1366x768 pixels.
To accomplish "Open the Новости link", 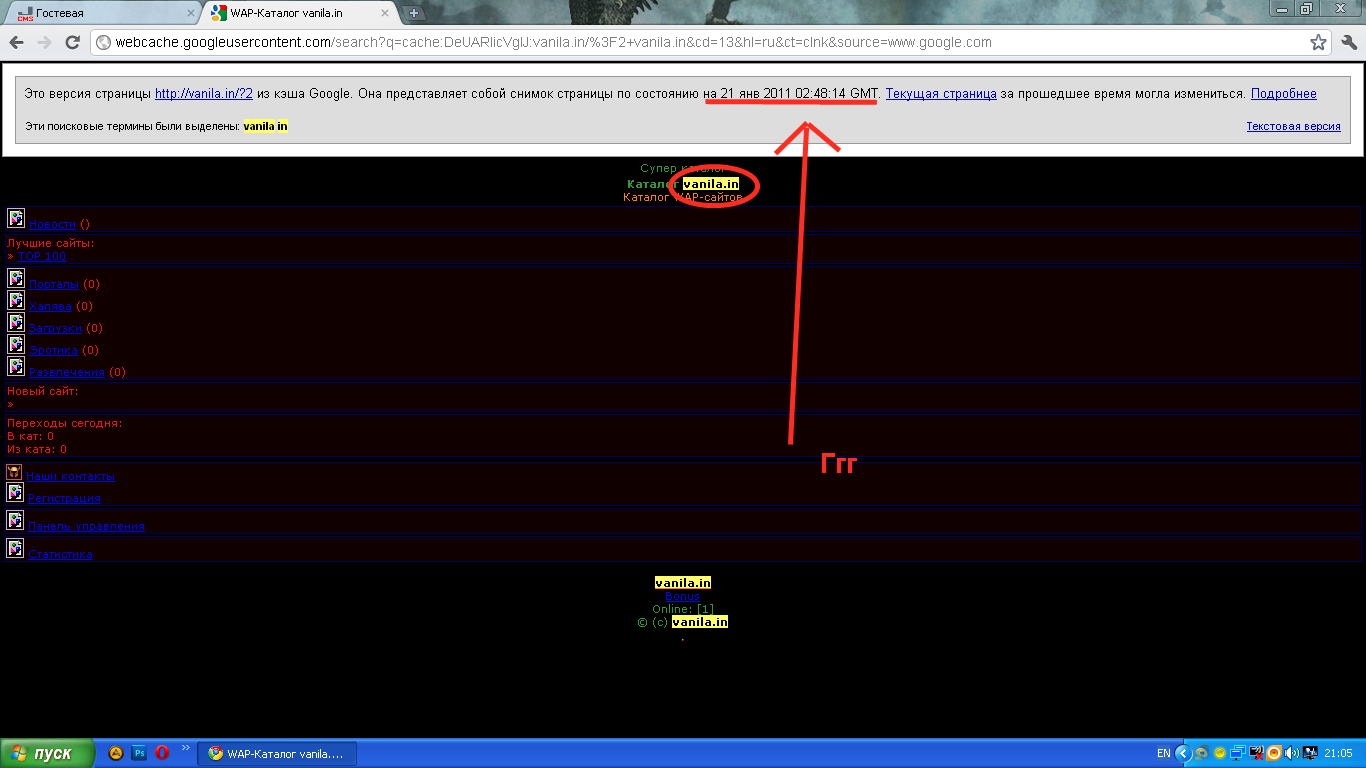I will [52, 224].
